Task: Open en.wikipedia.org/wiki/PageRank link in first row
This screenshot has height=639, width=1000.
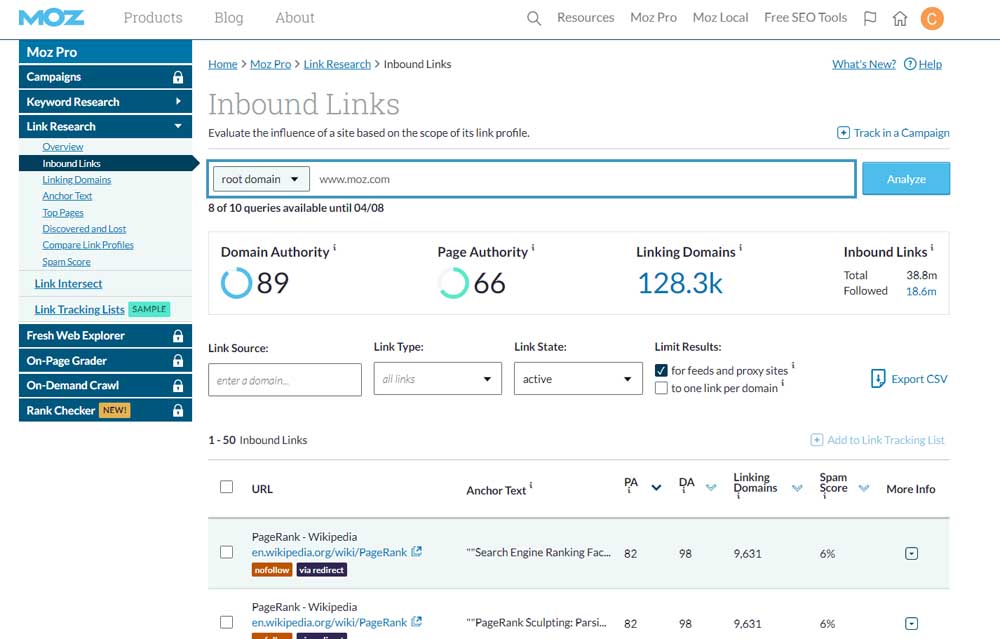Action: (329, 552)
